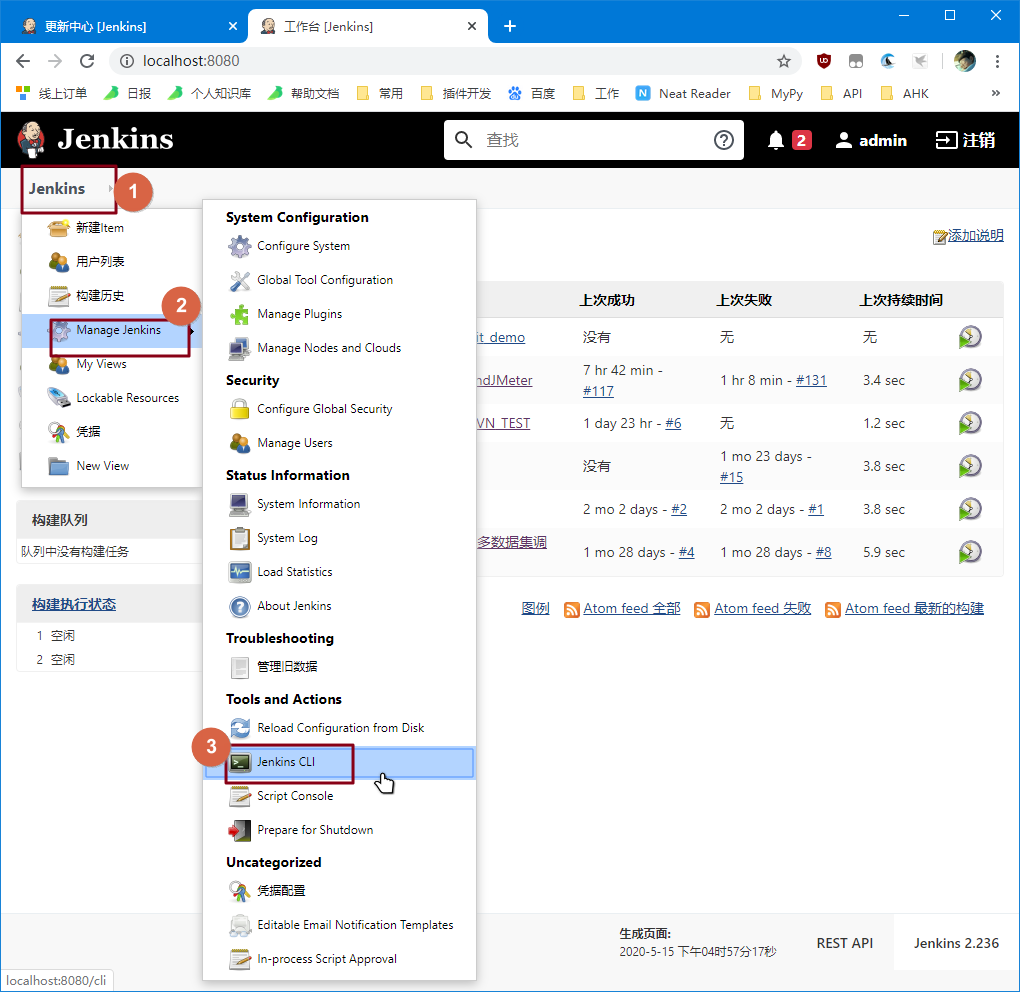Click the Manage Plugins puzzle piece icon
The height and width of the screenshot is (992, 1020).
[240, 314]
